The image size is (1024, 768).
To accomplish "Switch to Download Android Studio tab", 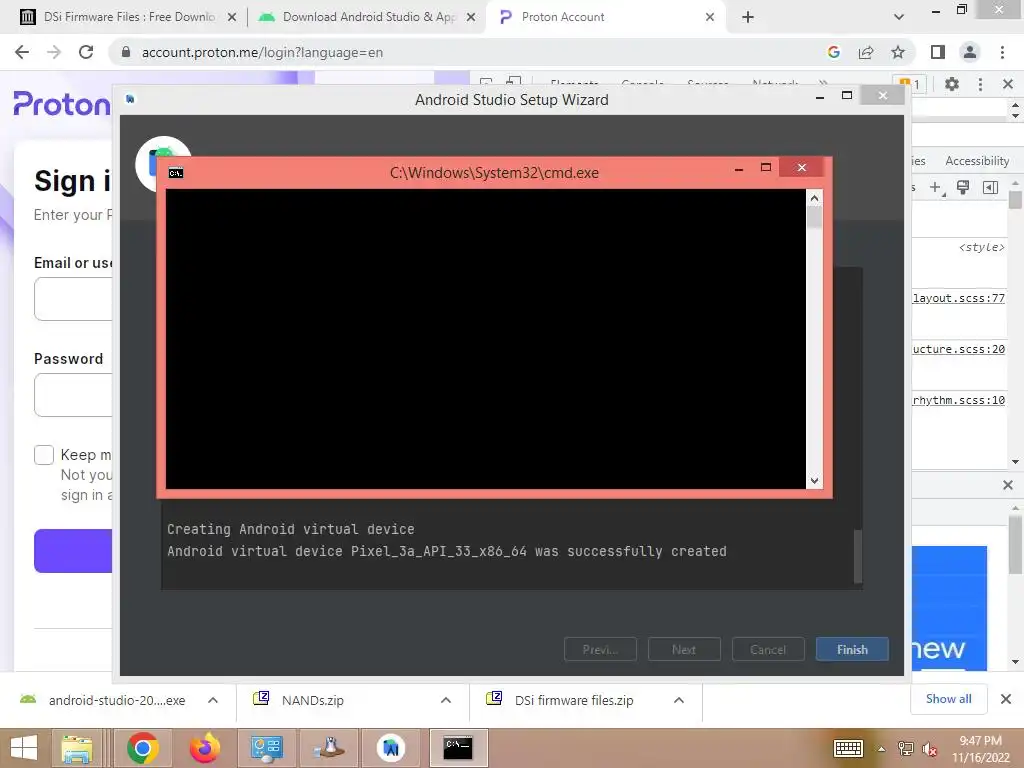I will [367, 17].
